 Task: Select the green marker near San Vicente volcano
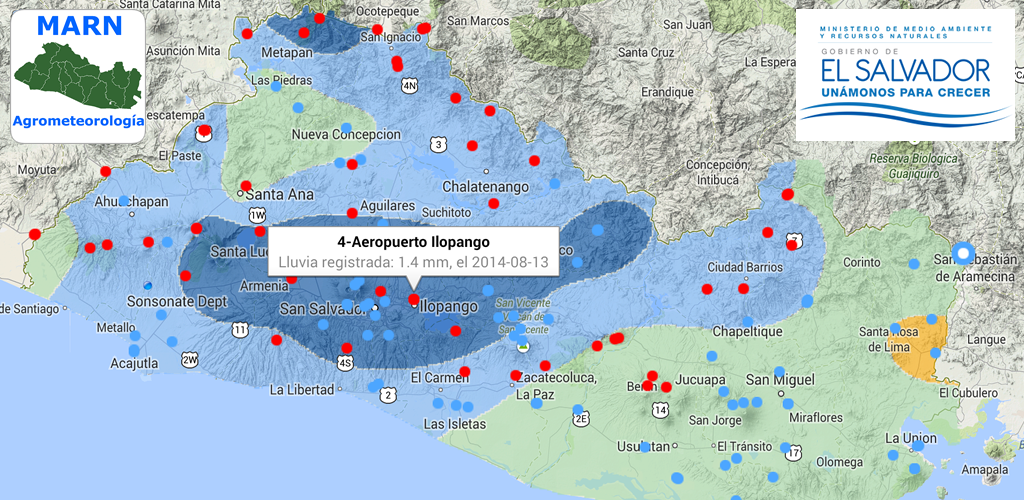pyautogui.click(x=522, y=347)
